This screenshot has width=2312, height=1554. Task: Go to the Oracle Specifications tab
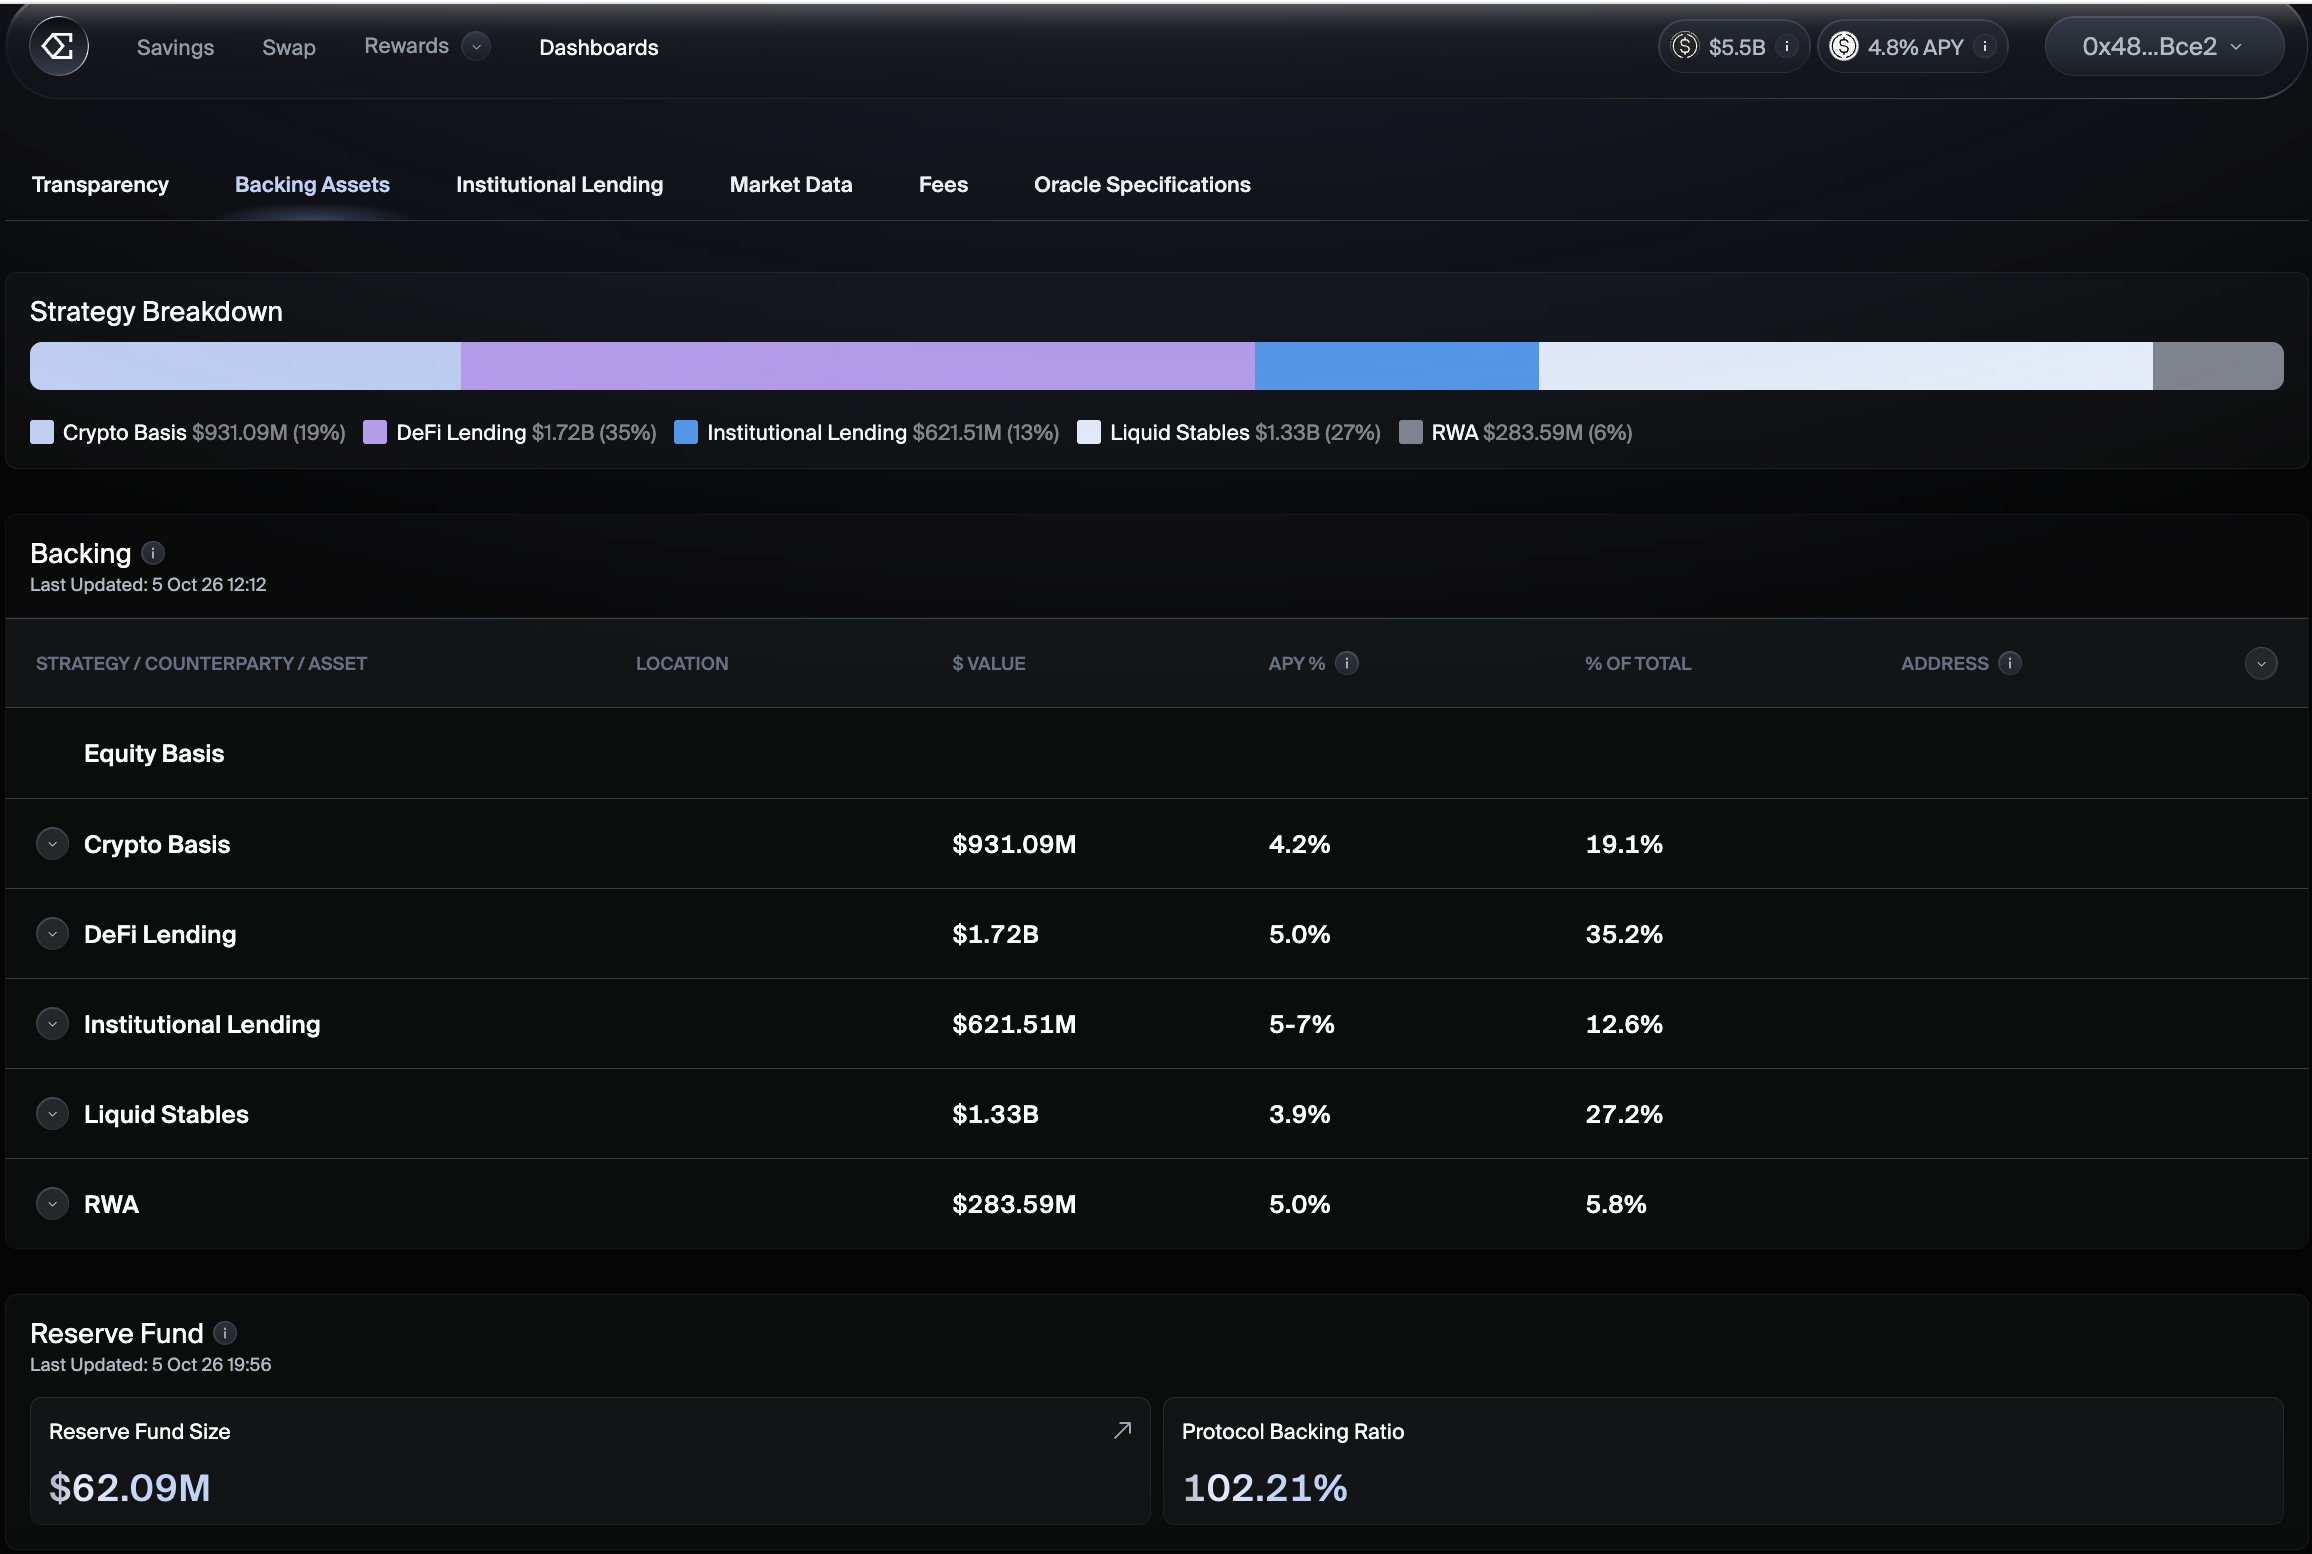pyautogui.click(x=1142, y=184)
